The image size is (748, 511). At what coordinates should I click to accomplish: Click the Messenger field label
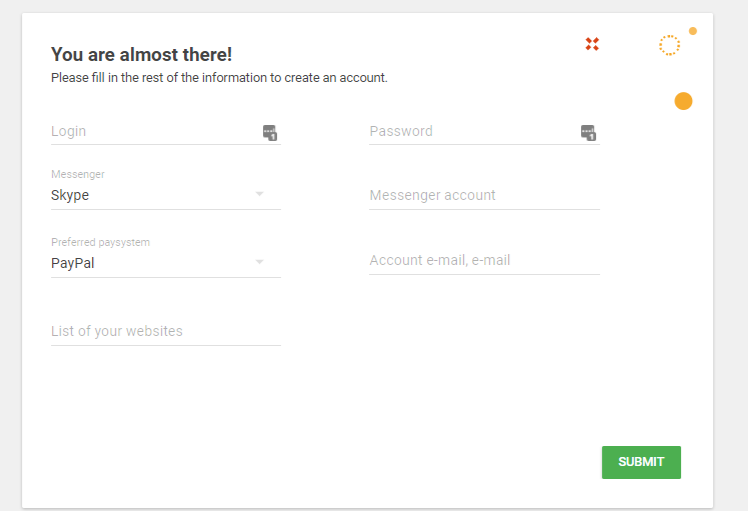tap(78, 174)
